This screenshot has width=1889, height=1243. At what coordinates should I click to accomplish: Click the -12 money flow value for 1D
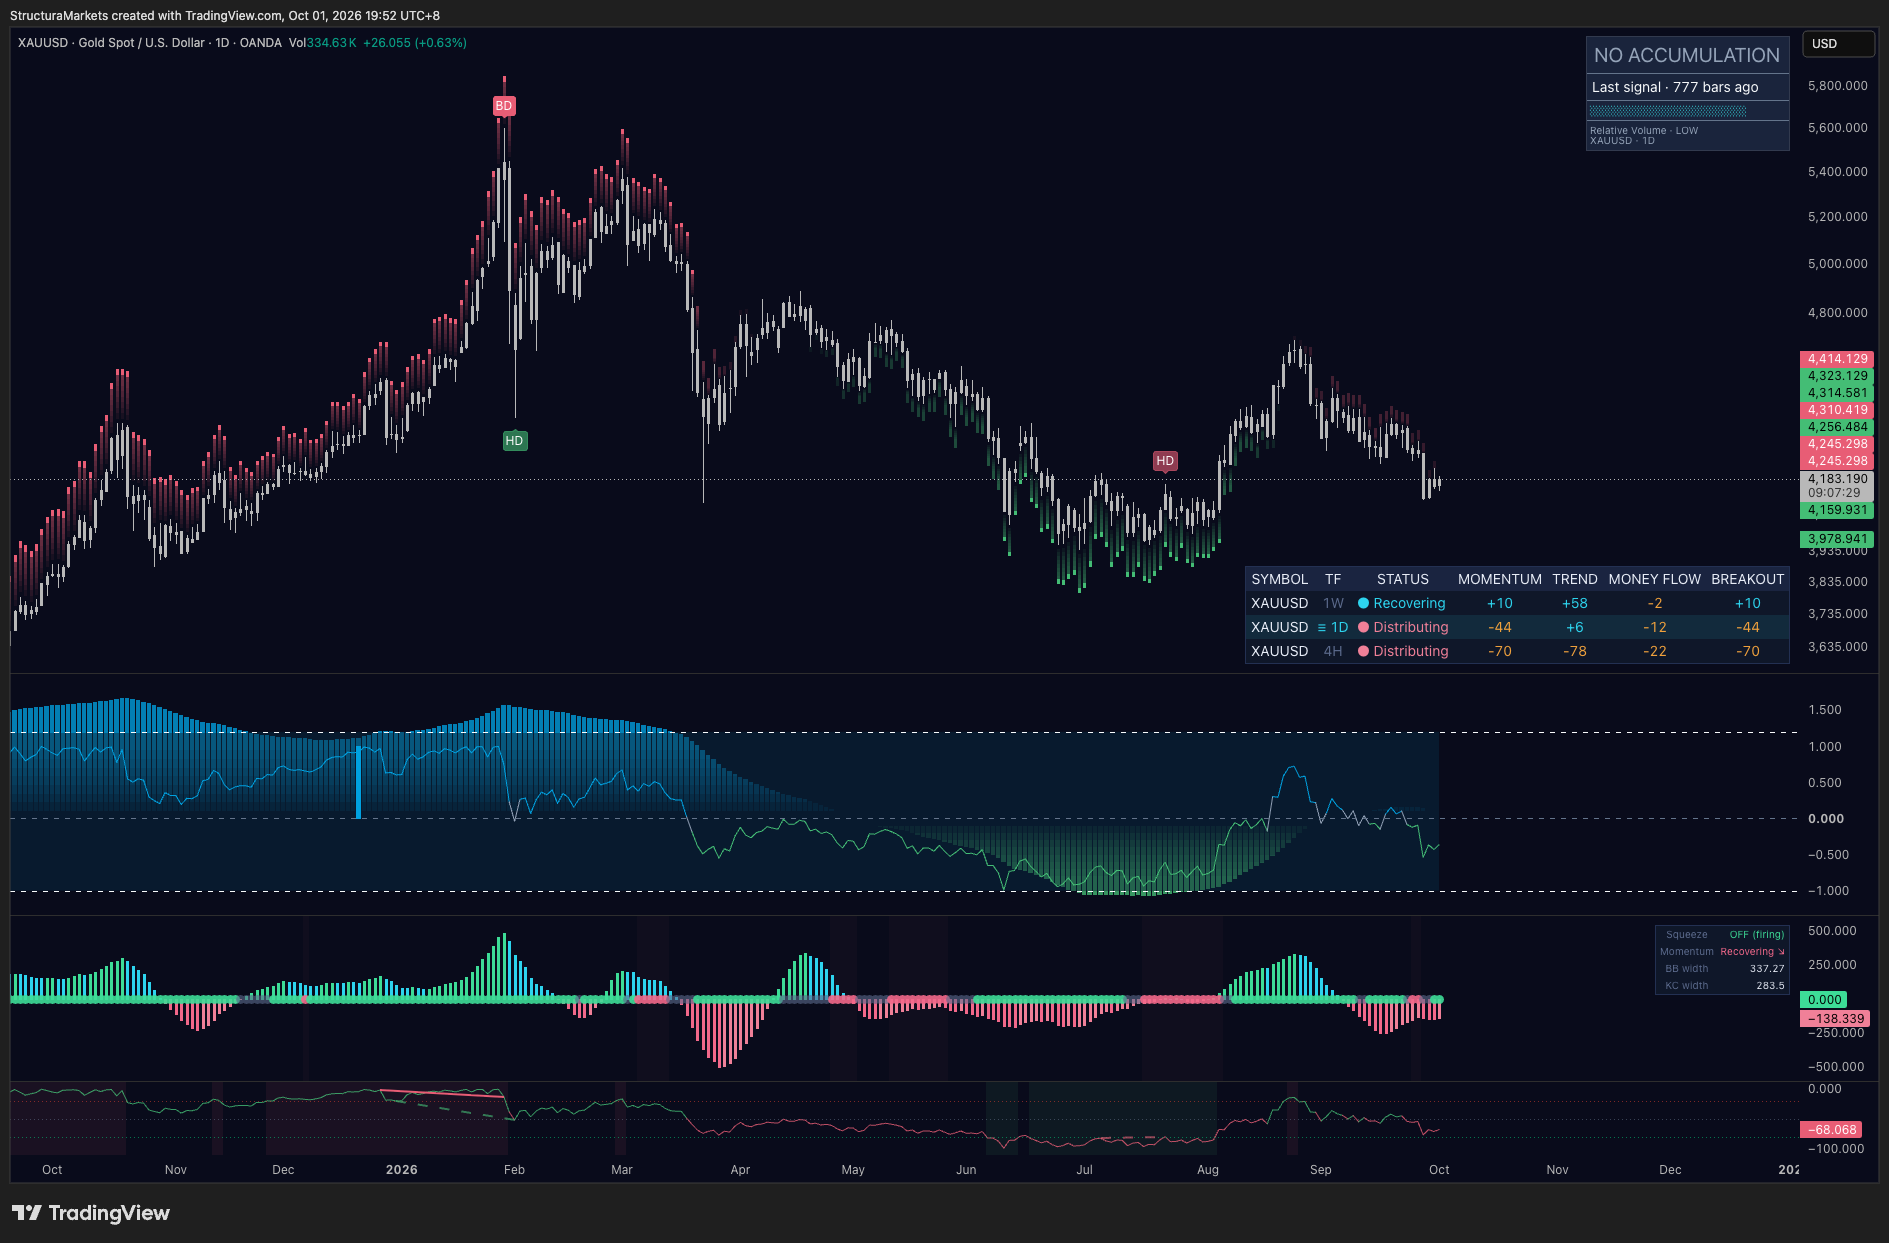pyautogui.click(x=1654, y=627)
